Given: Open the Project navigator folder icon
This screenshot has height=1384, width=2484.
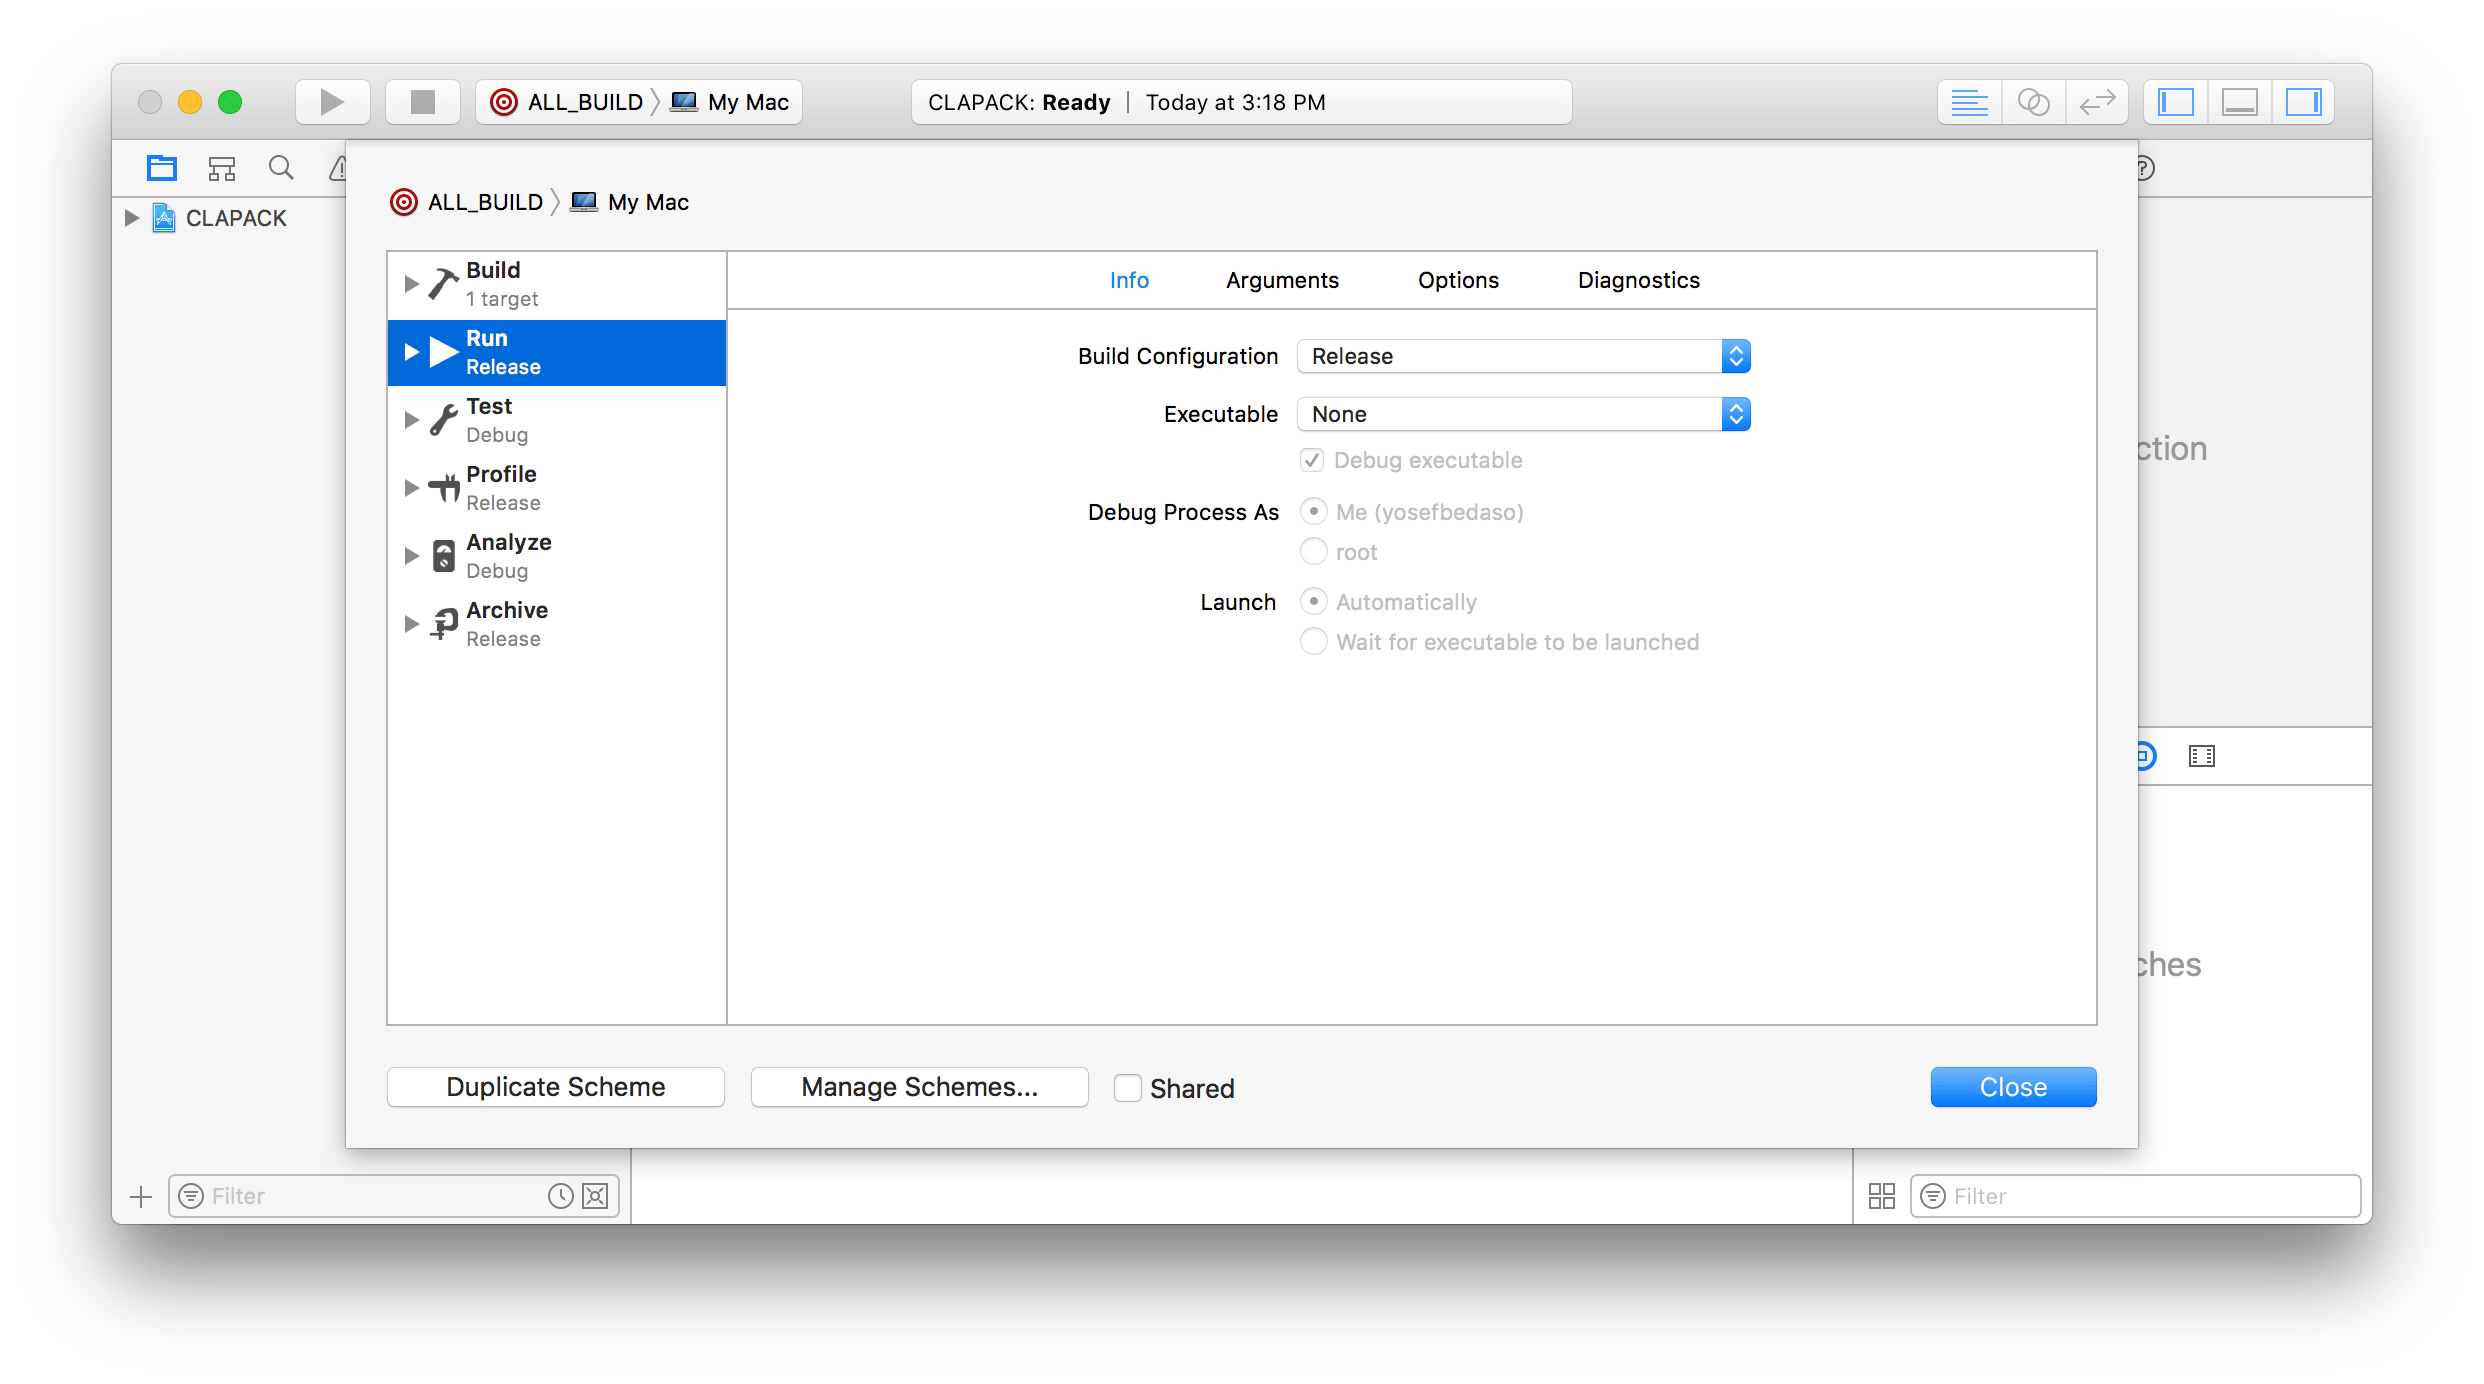Looking at the screenshot, I should pyautogui.click(x=161, y=167).
